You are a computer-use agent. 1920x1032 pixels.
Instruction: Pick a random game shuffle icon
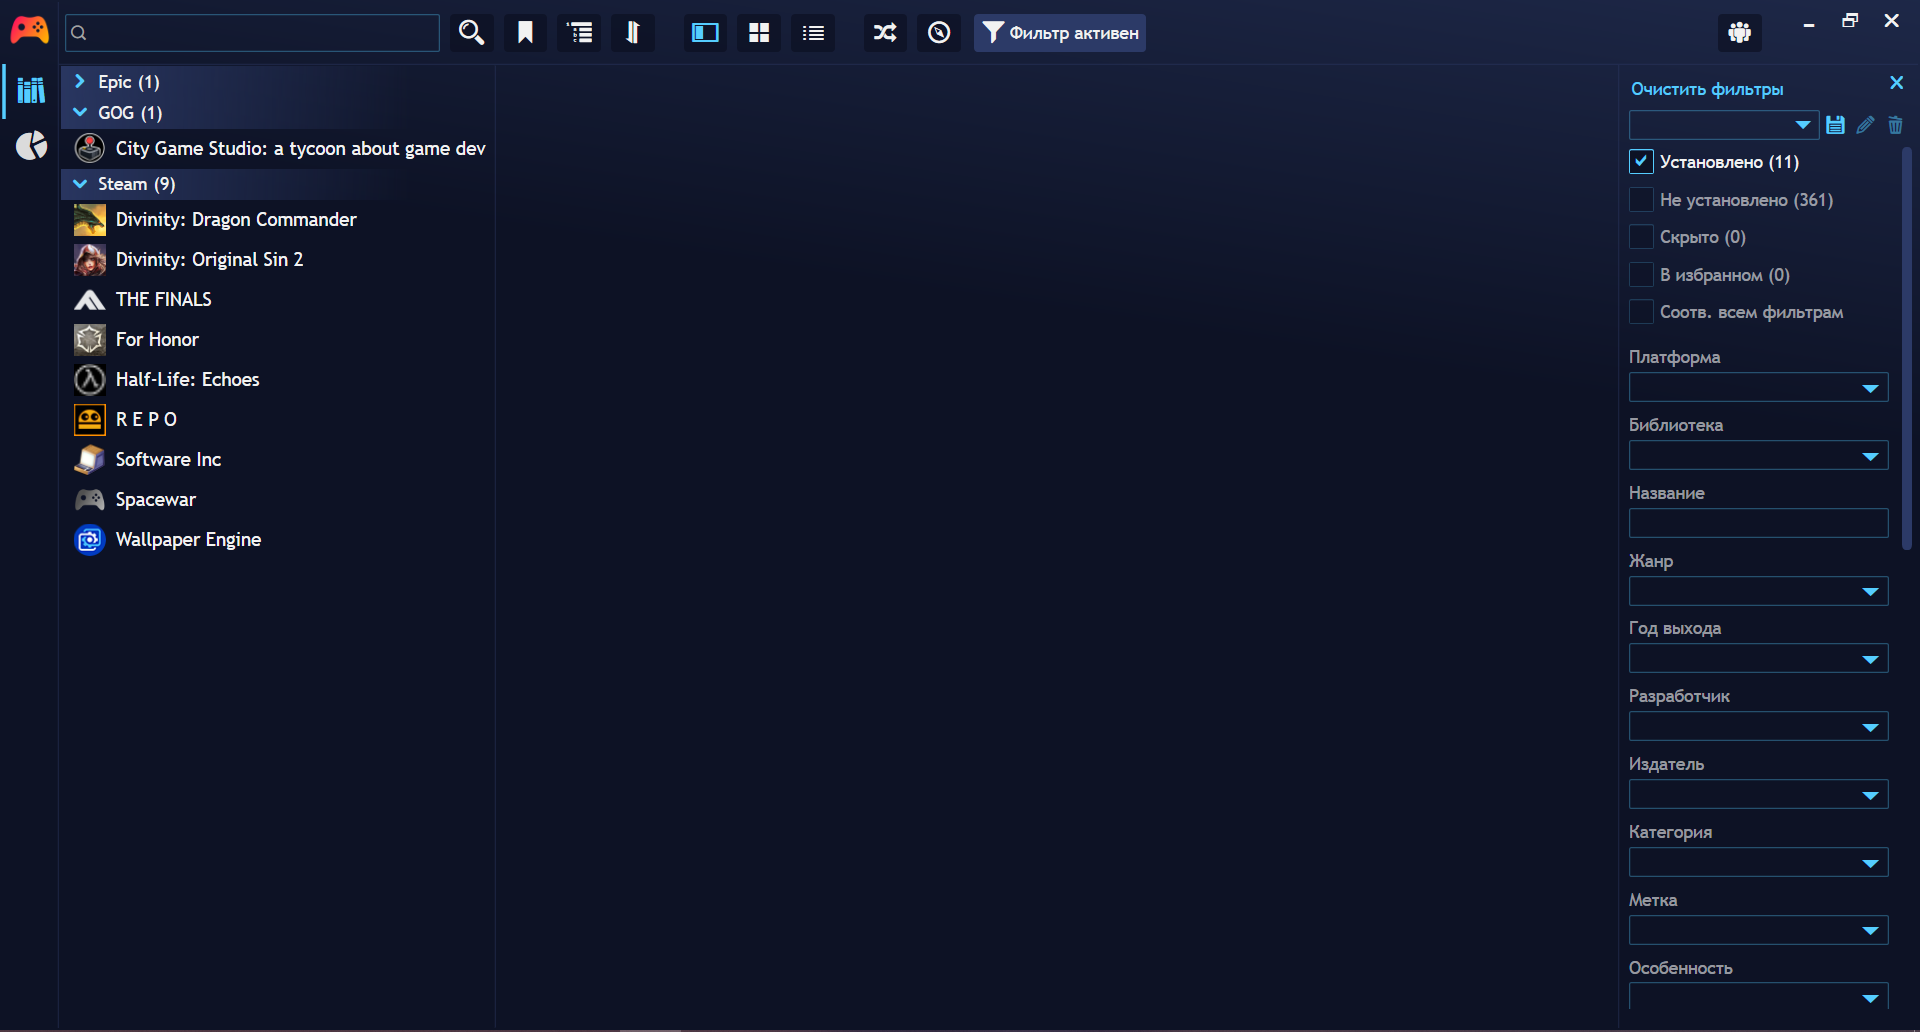pos(885,33)
